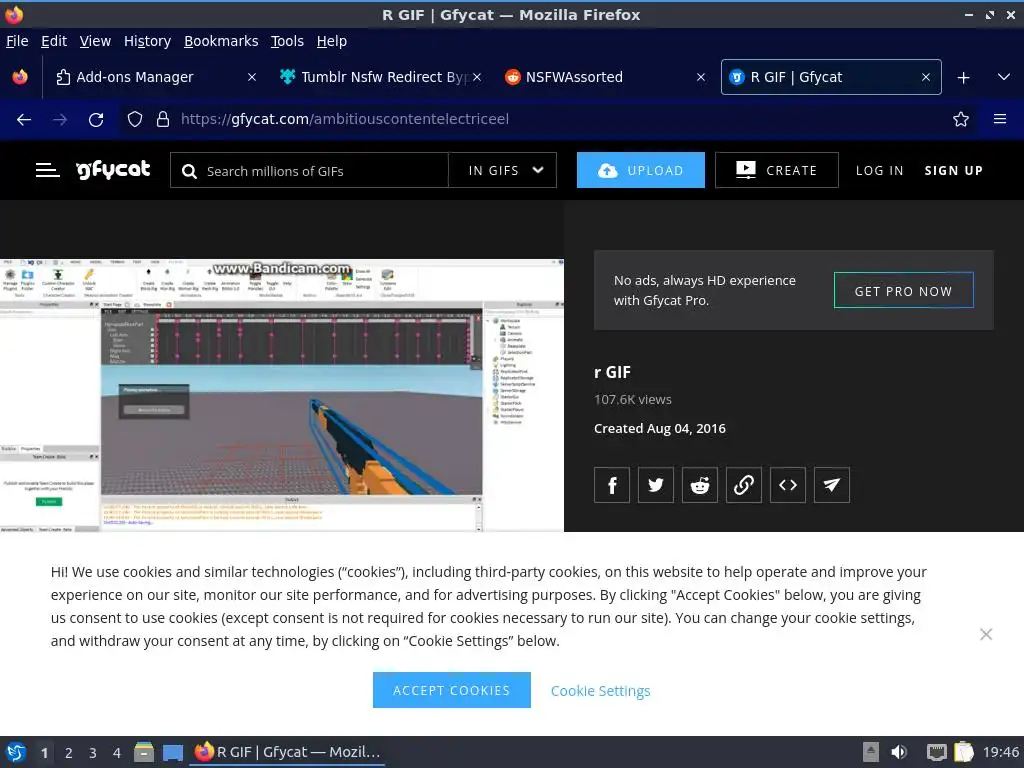Open the Firefox application hamburger menu

(1000, 119)
